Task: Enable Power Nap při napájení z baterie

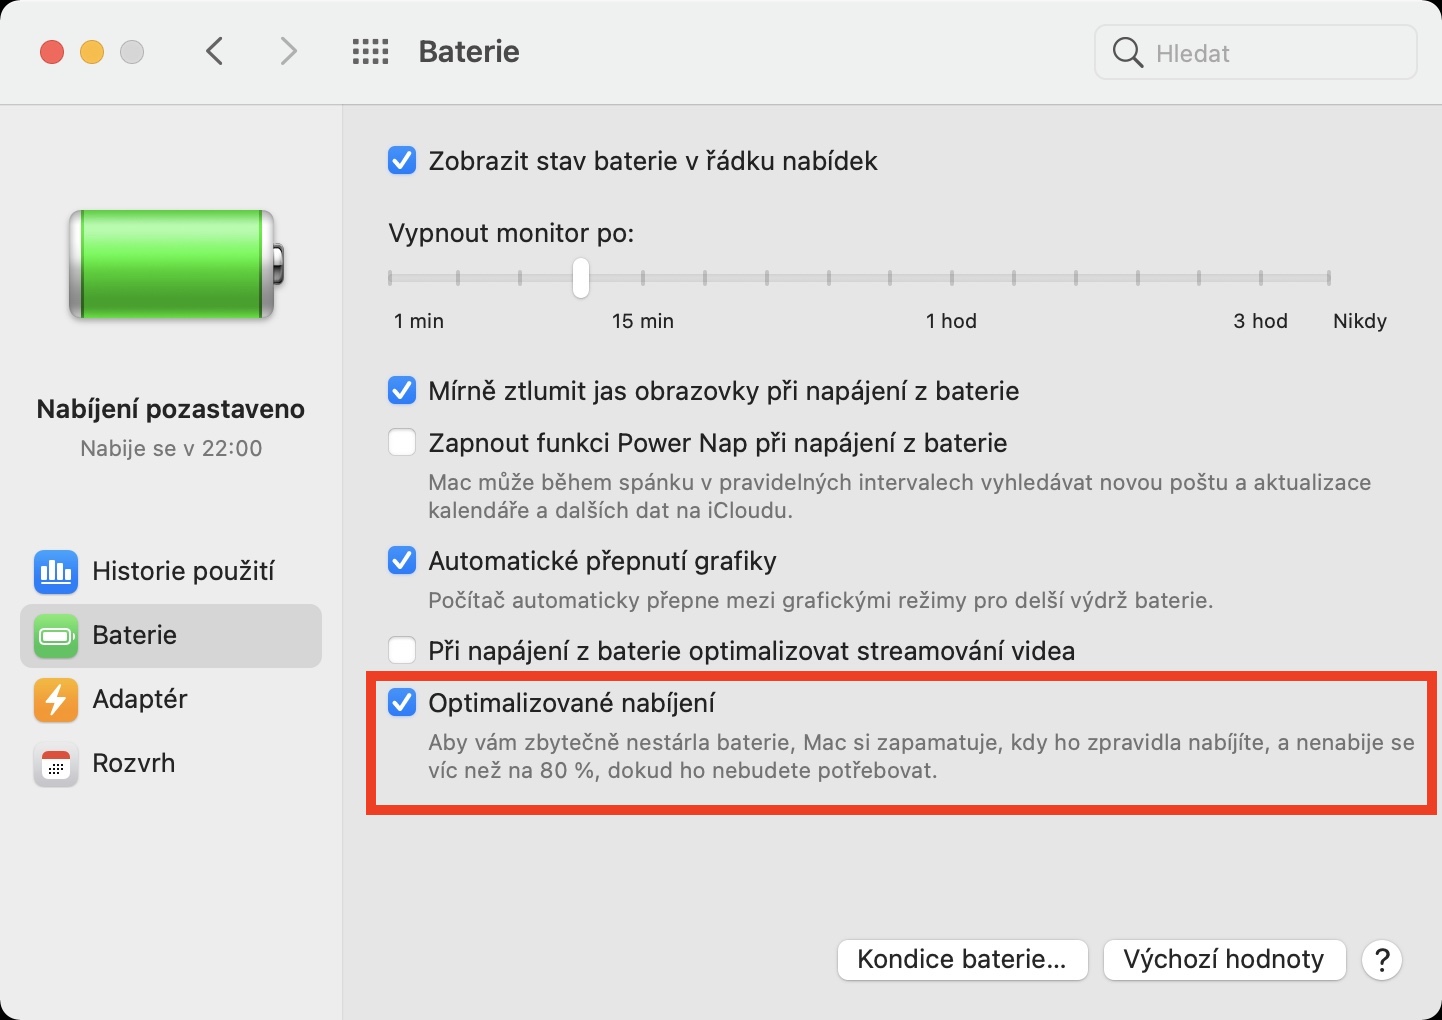Action: tap(402, 443)
